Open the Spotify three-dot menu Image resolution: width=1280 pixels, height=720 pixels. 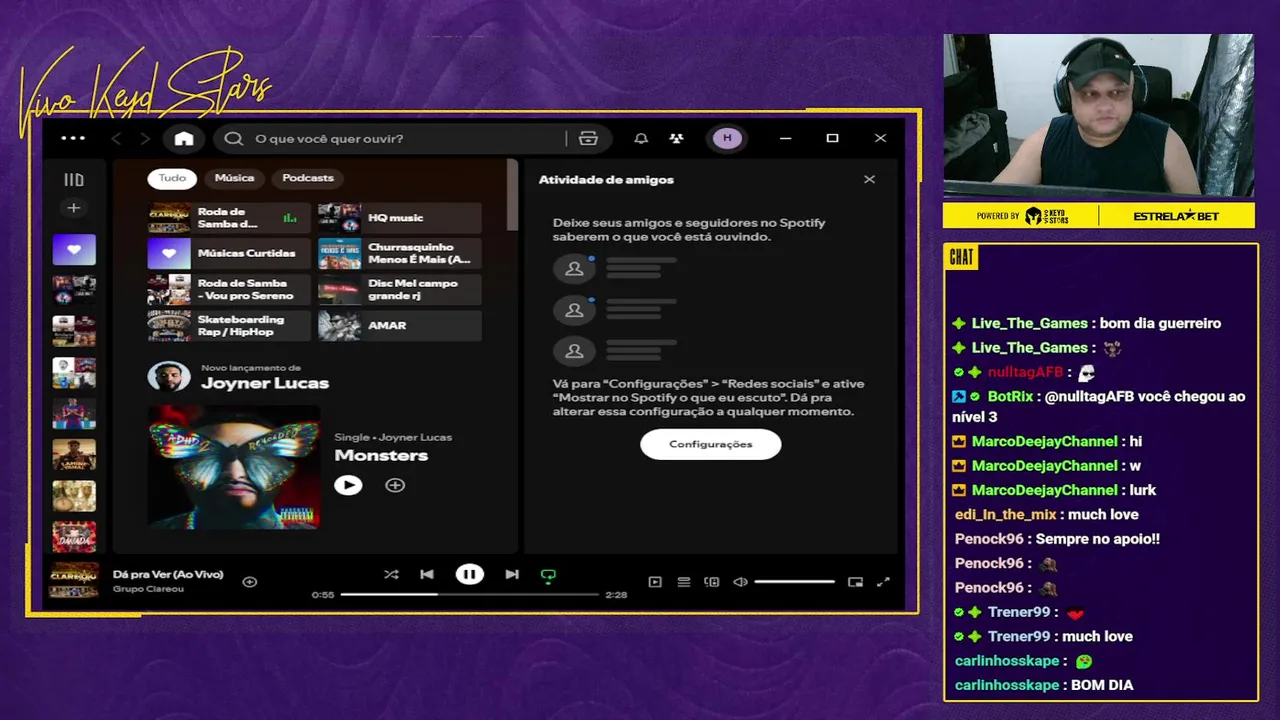point(73,138)
